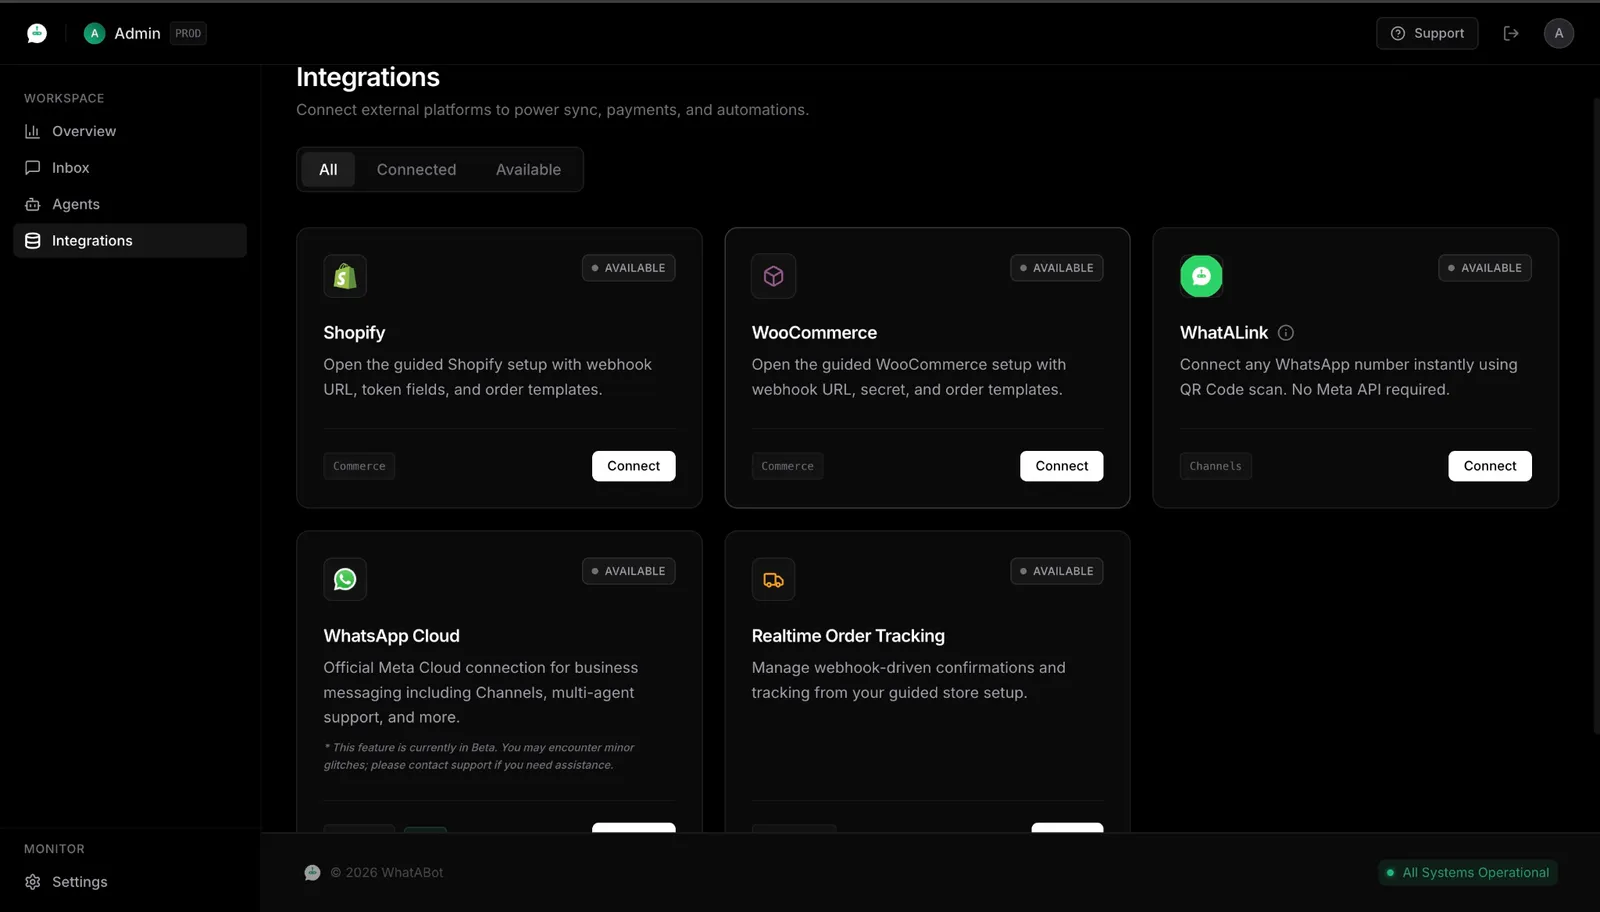This screenshot has height=912, width=1600.
Task: Go to Inbox in sidebar
Action: point(71,168)
